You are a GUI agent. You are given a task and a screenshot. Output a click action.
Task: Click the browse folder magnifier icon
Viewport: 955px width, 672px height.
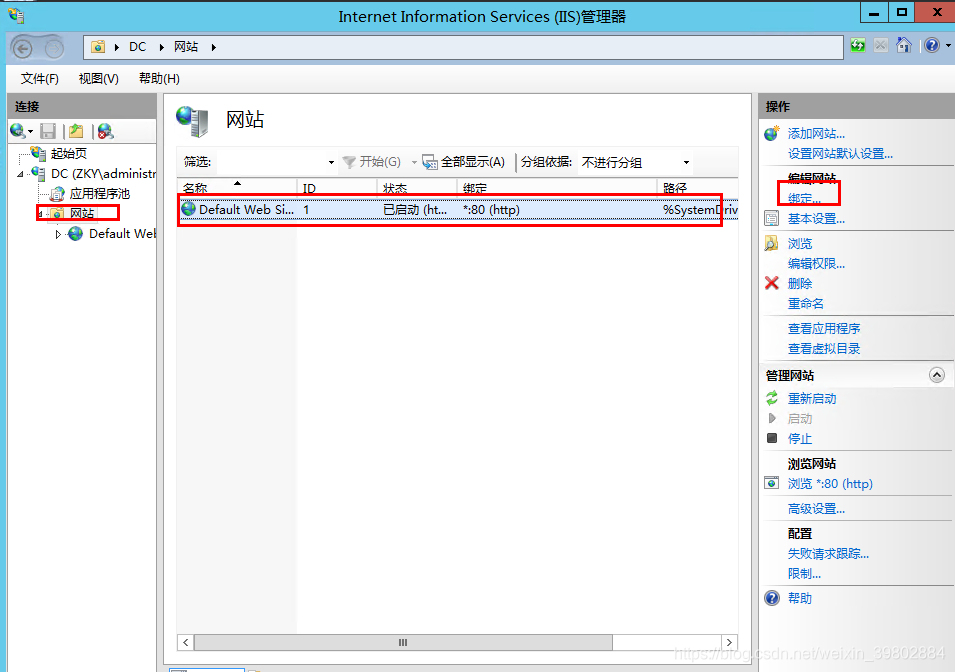coord(771,243)
